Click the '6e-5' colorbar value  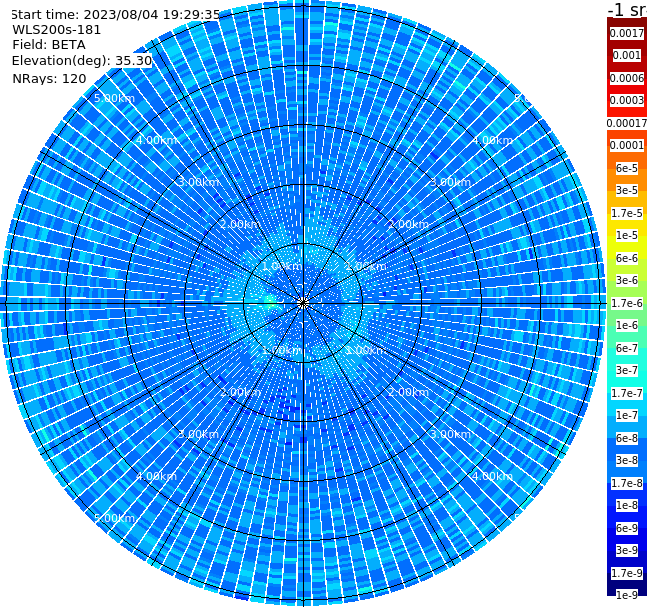(627, 168)
